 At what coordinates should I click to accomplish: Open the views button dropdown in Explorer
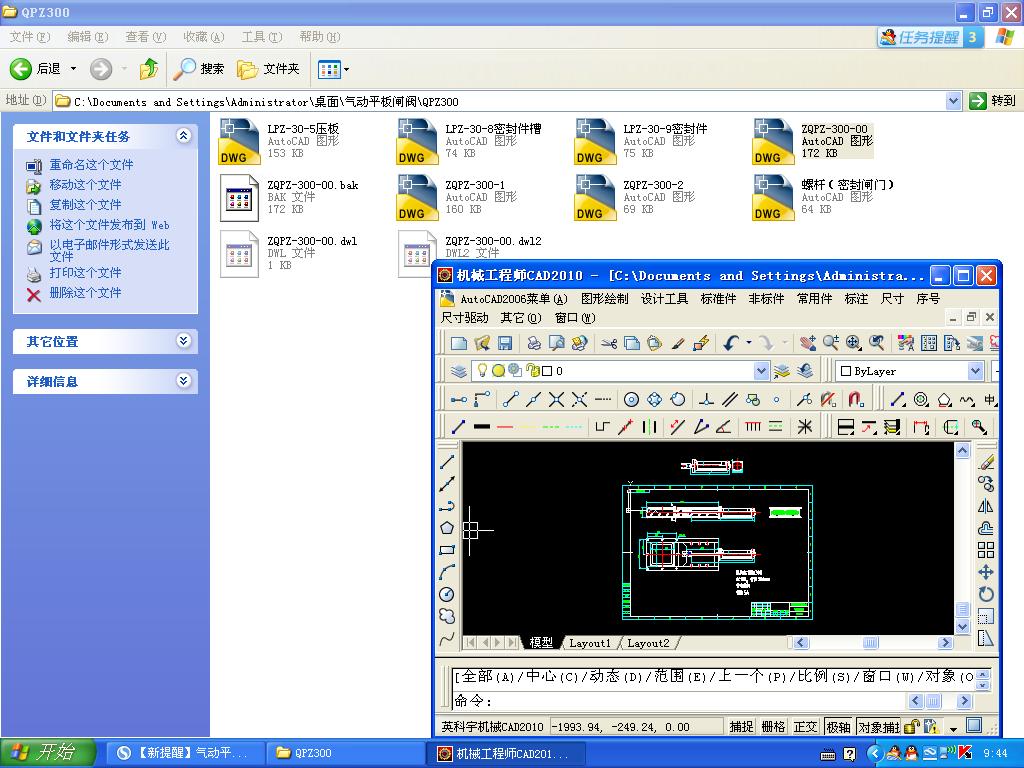346,69
